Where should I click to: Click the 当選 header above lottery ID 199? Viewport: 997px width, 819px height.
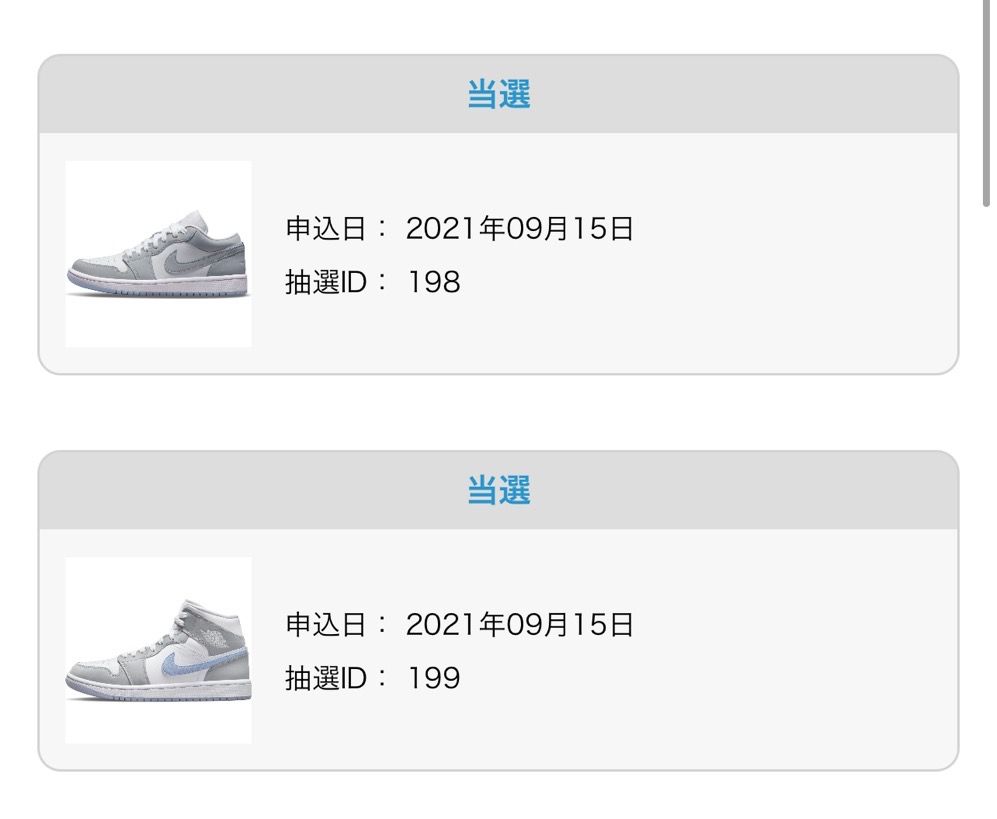click(498, 491)
